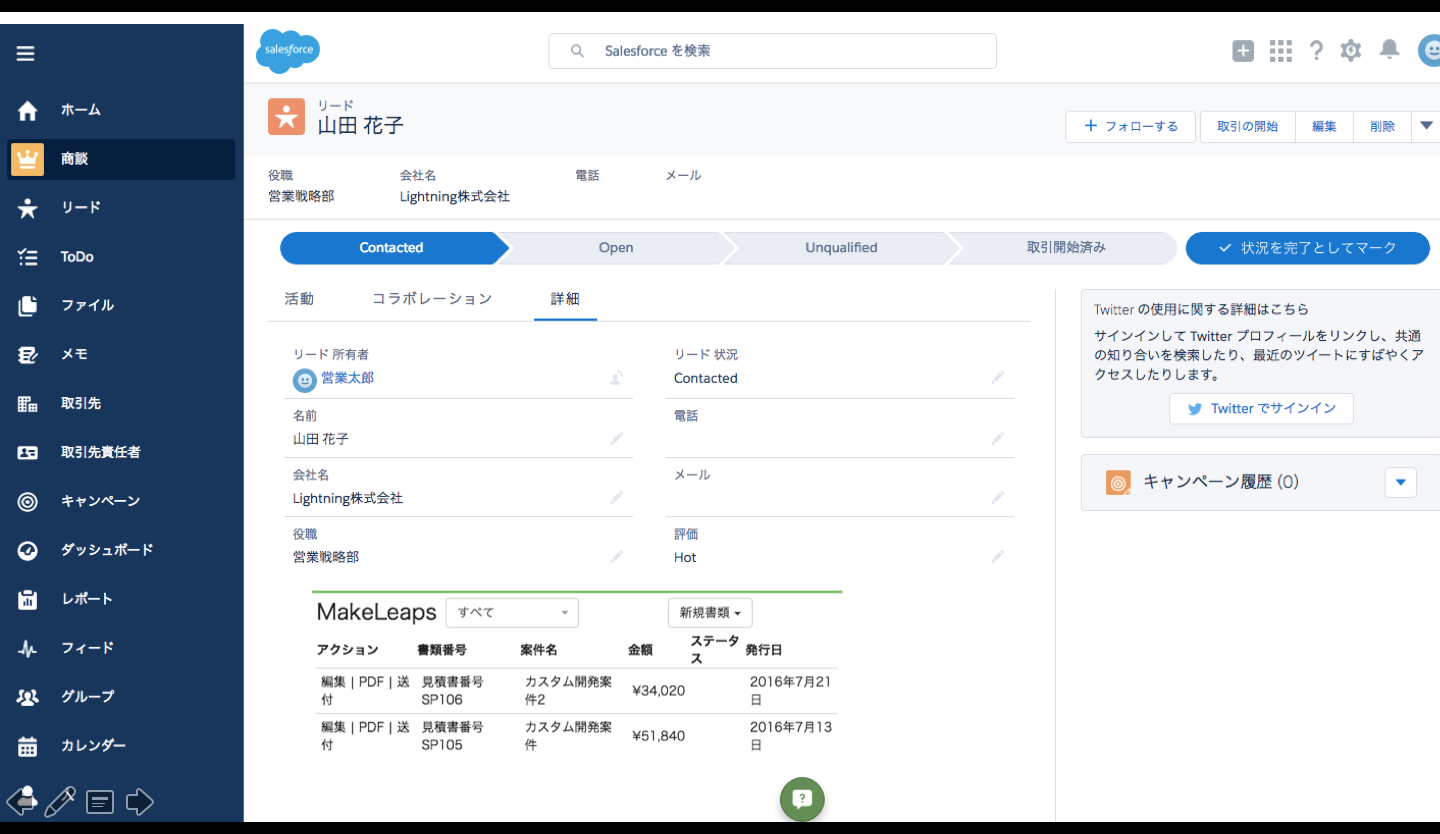
Task: Open the app launcher grid icon
Action: 1280,50
